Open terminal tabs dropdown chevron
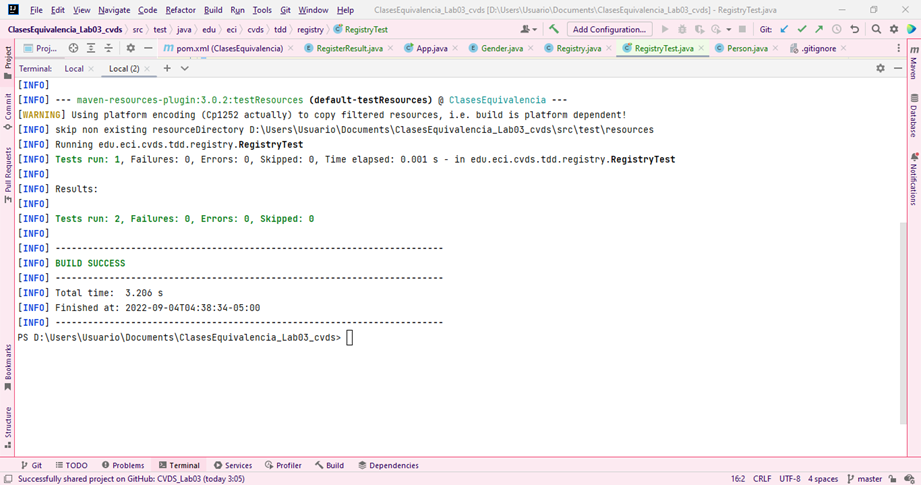The image size is (921, 485). coord(184,69)
